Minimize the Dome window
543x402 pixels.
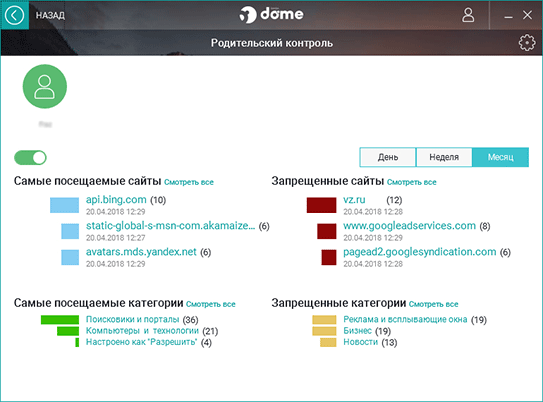click(508, 16)
